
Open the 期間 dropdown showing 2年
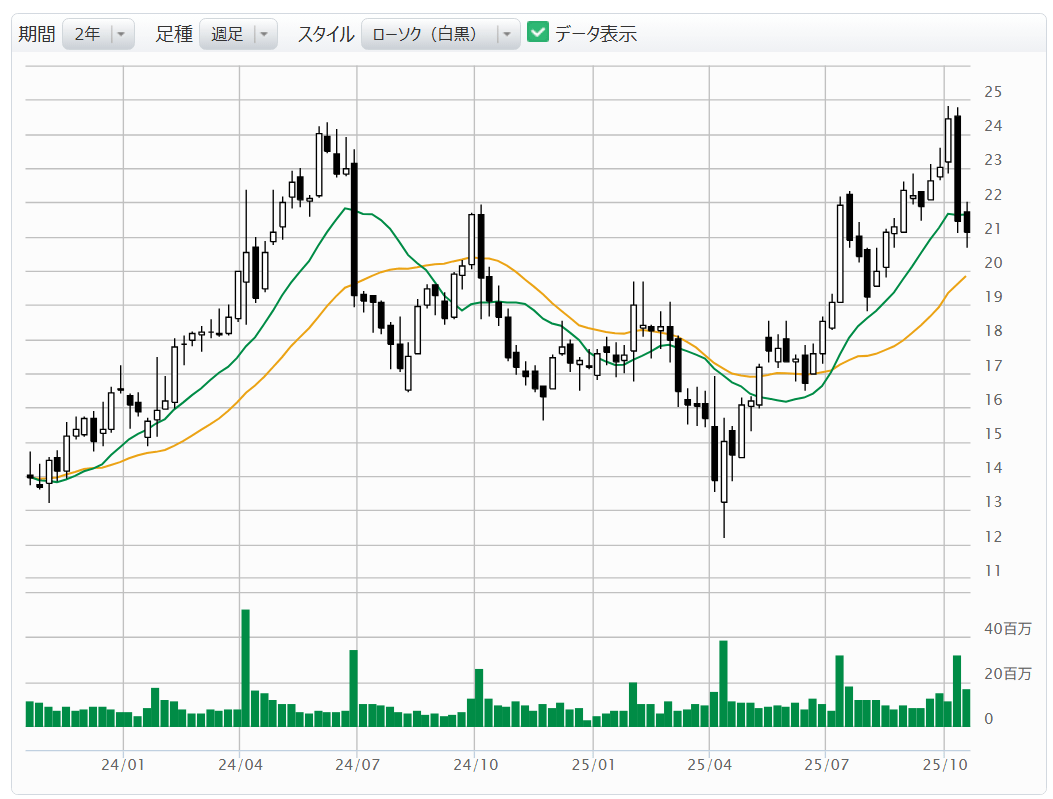(98, 34)
